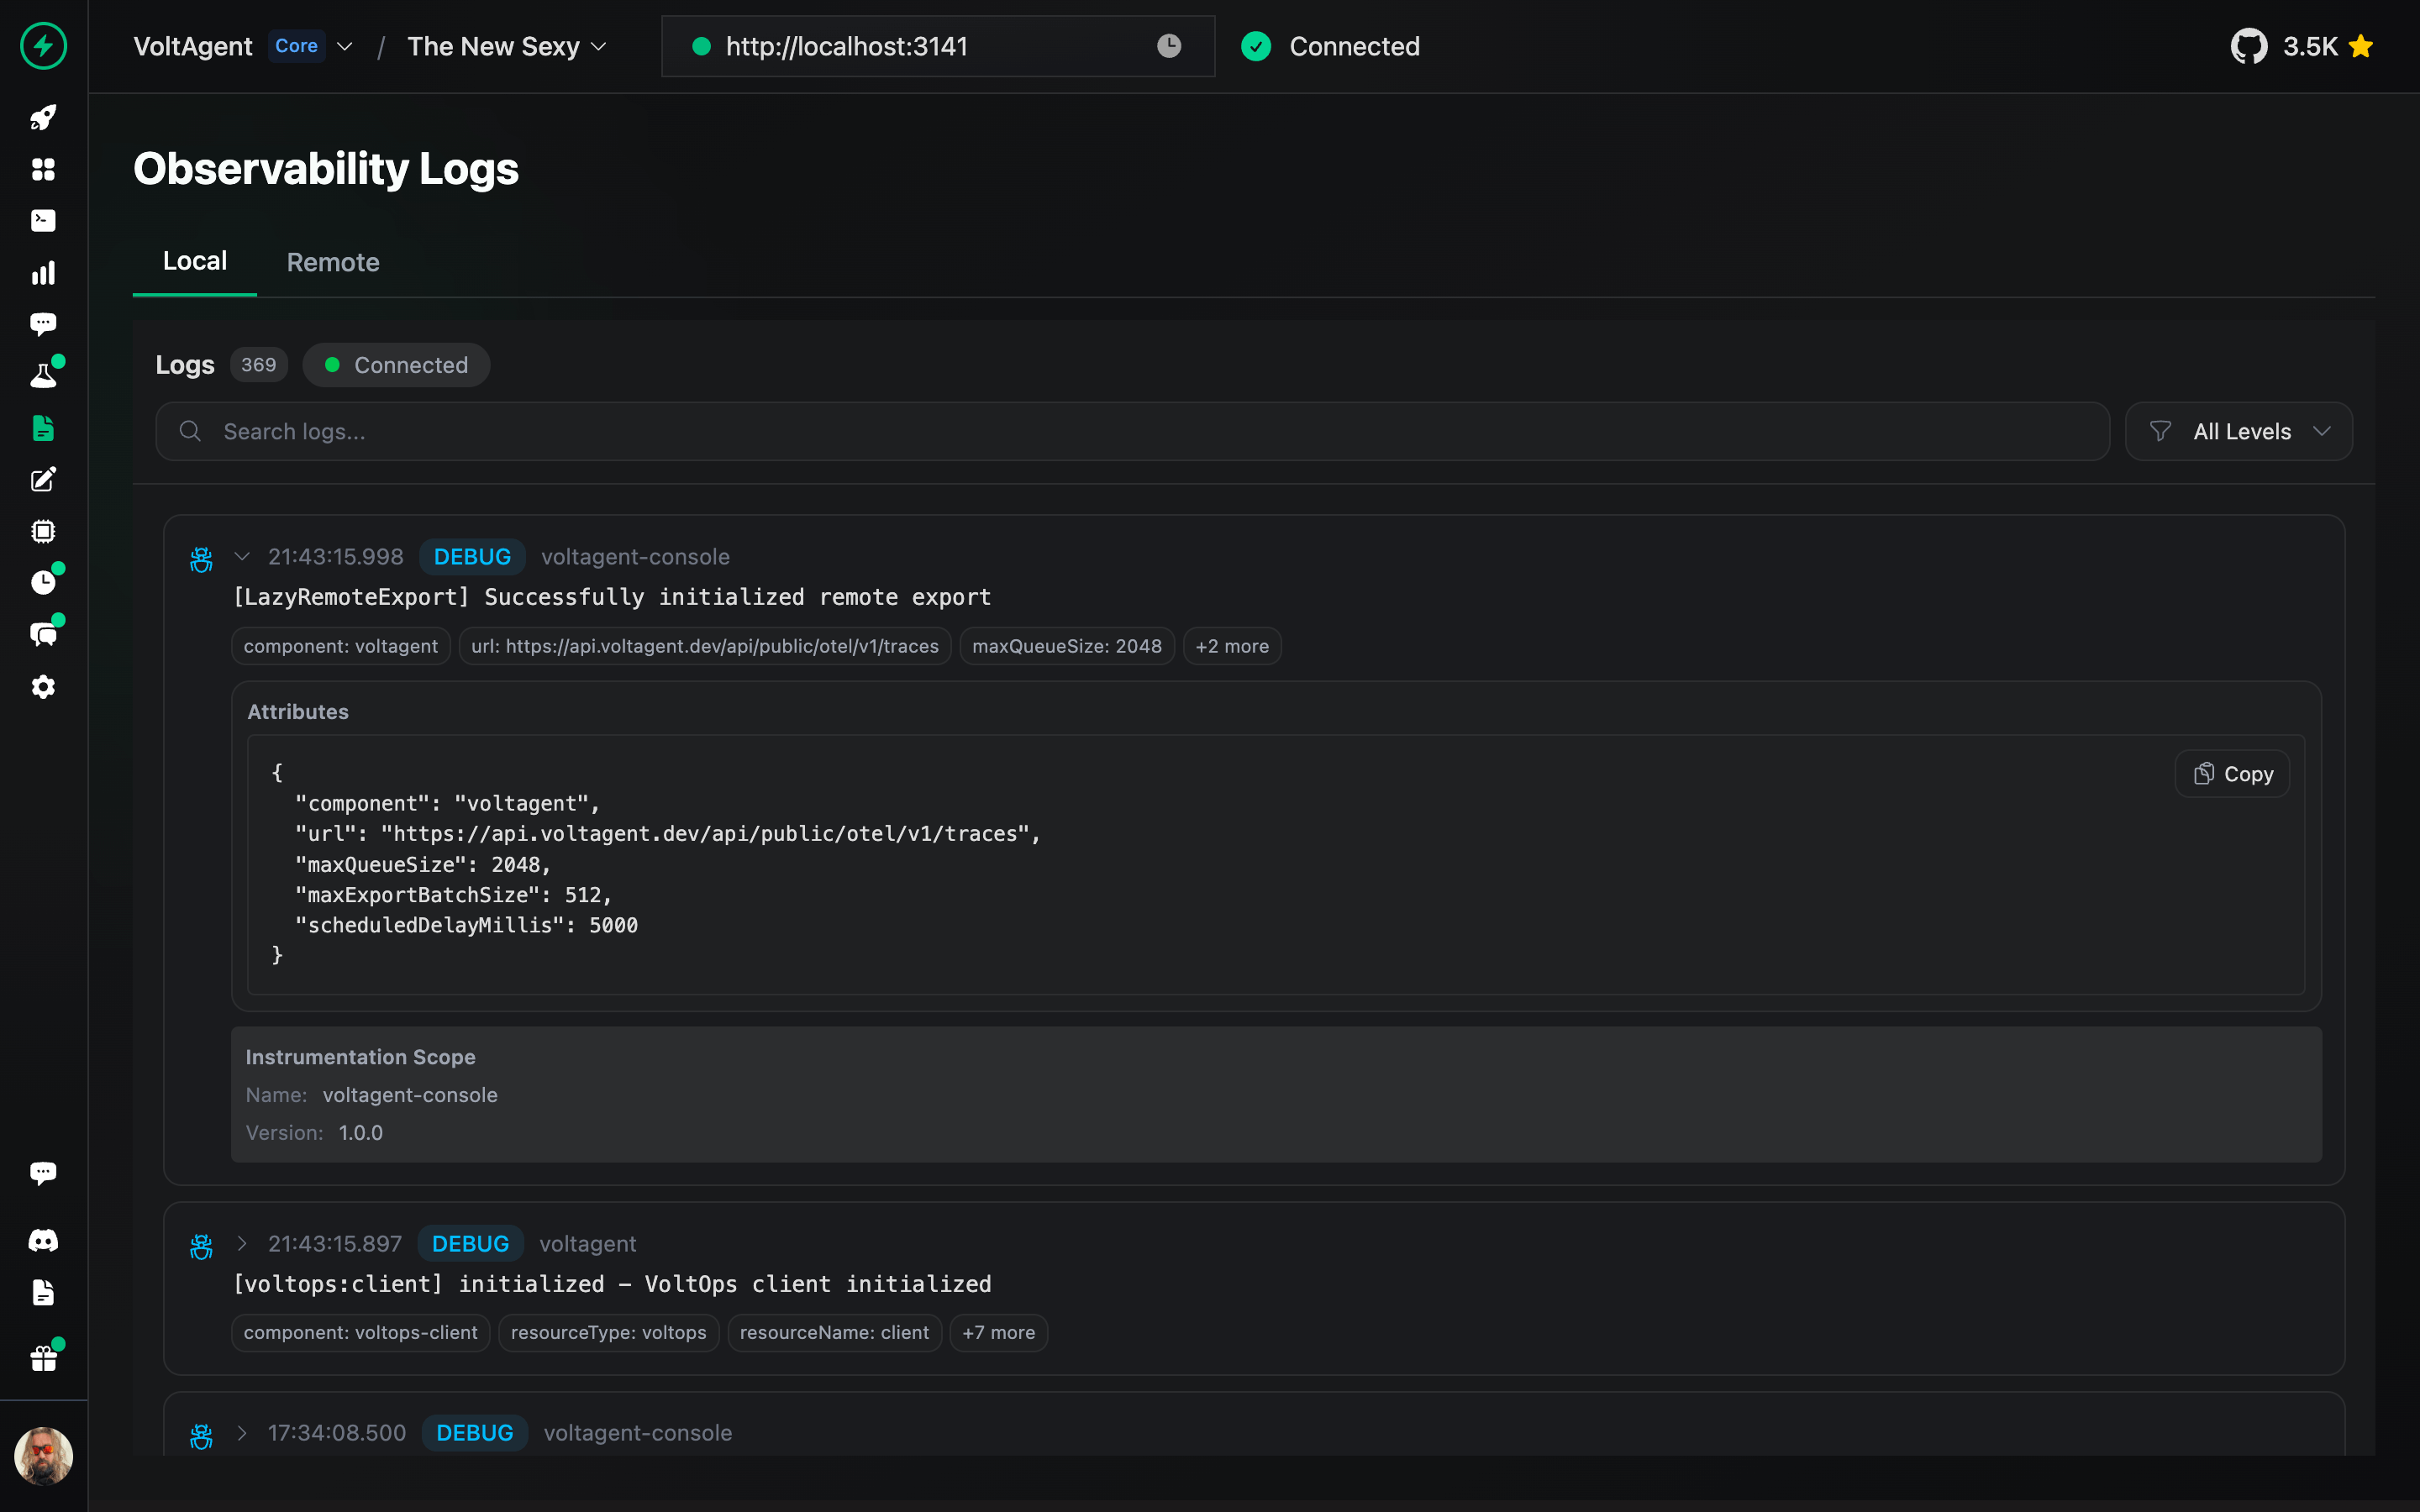
Task: Click the bug icon on the first log entry
Action: pos(200,558)
